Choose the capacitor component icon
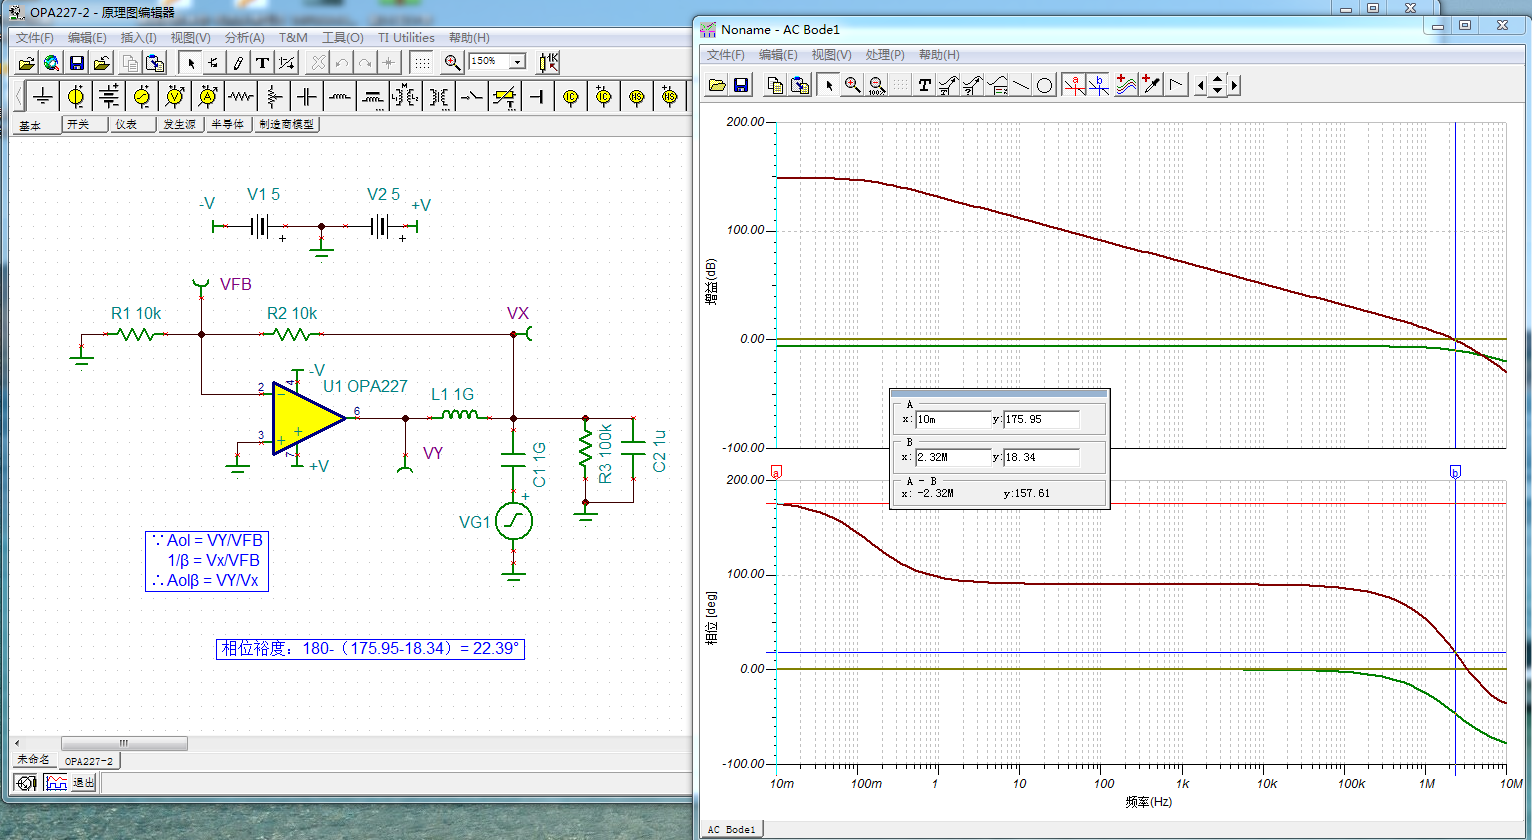1532x840 pixels. tap(307, 96)
